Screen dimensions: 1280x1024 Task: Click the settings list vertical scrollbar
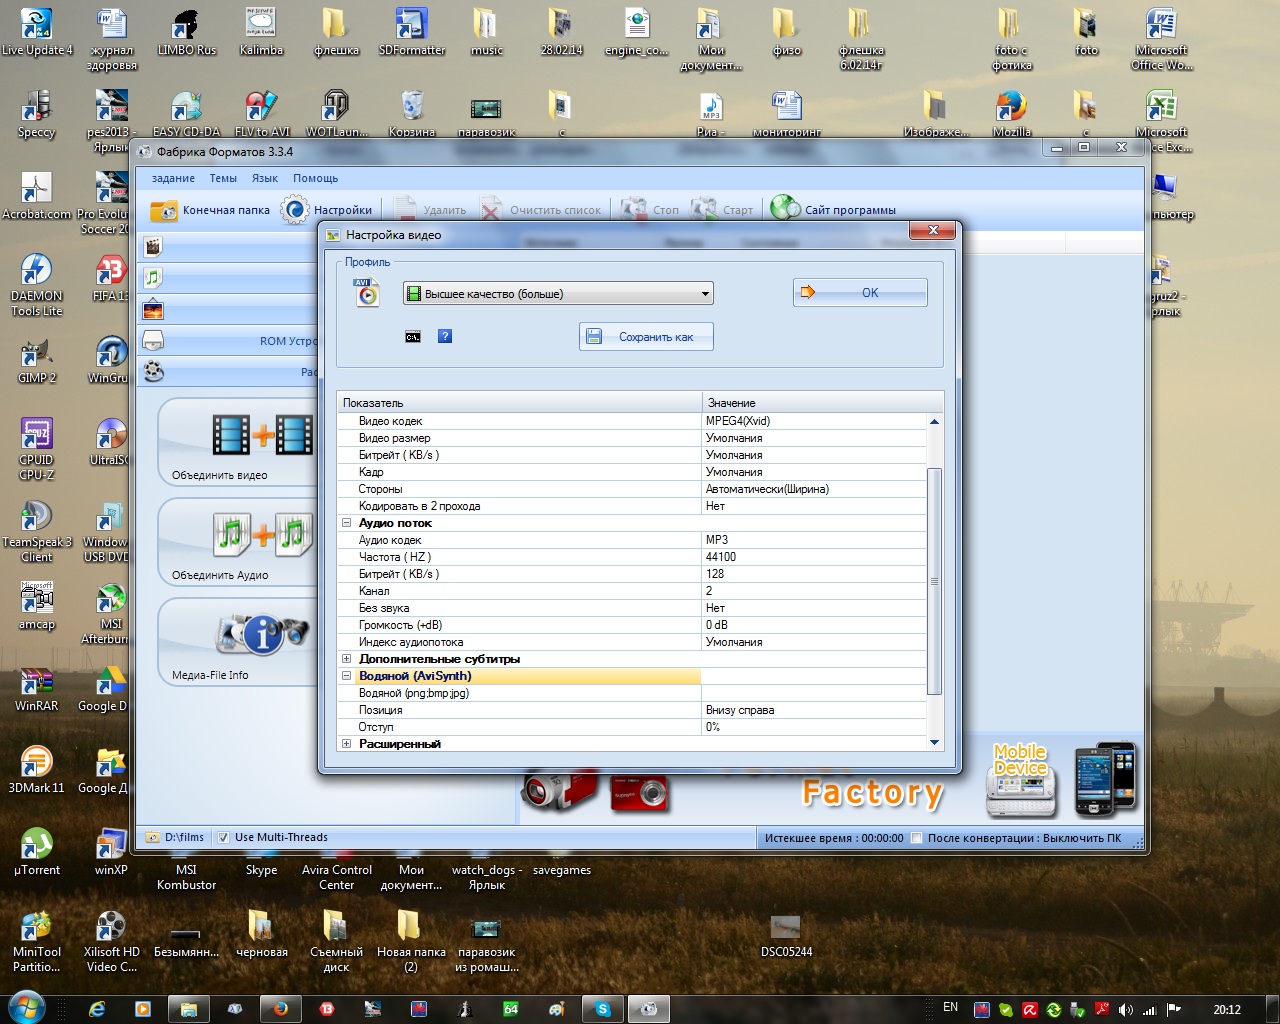(934, 581)
